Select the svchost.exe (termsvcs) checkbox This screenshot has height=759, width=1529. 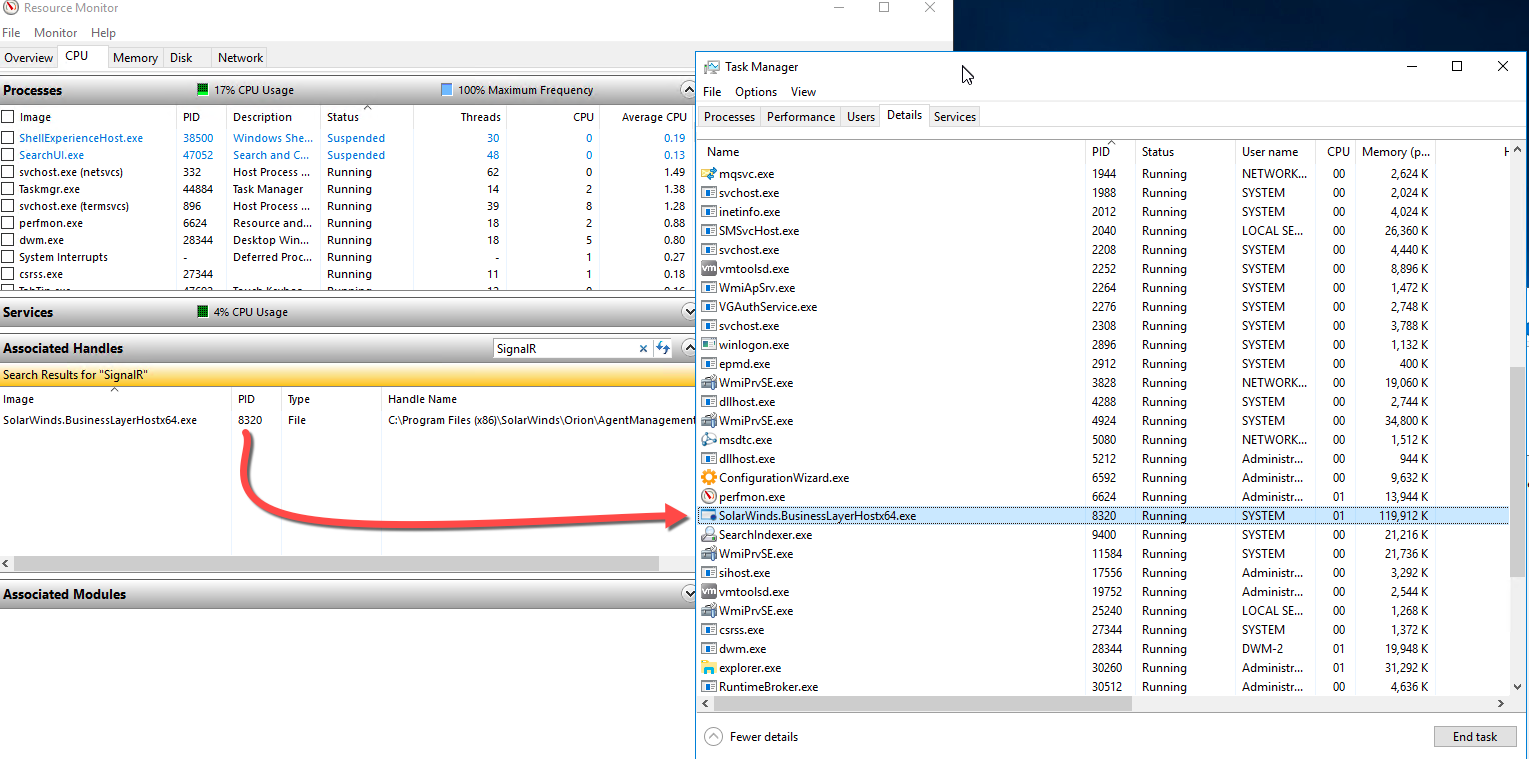point(8,206)
